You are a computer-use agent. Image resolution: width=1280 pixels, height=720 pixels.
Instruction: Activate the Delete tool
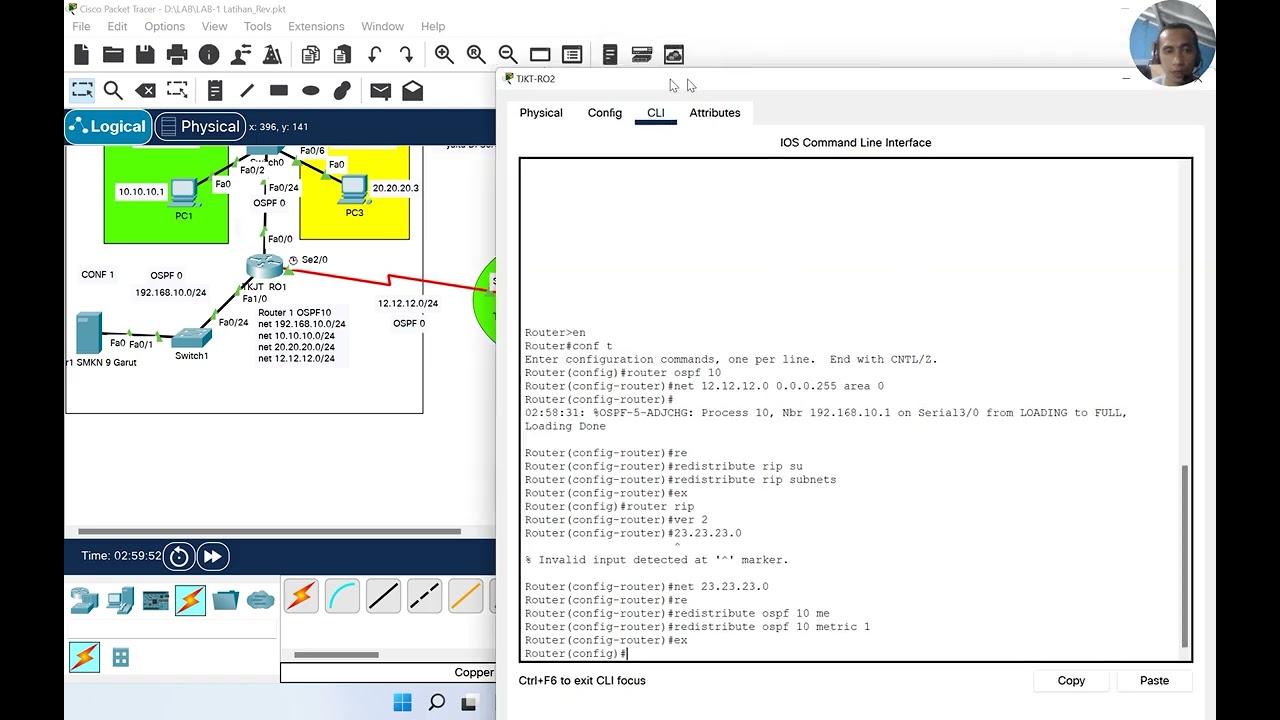tap(145, 91)
